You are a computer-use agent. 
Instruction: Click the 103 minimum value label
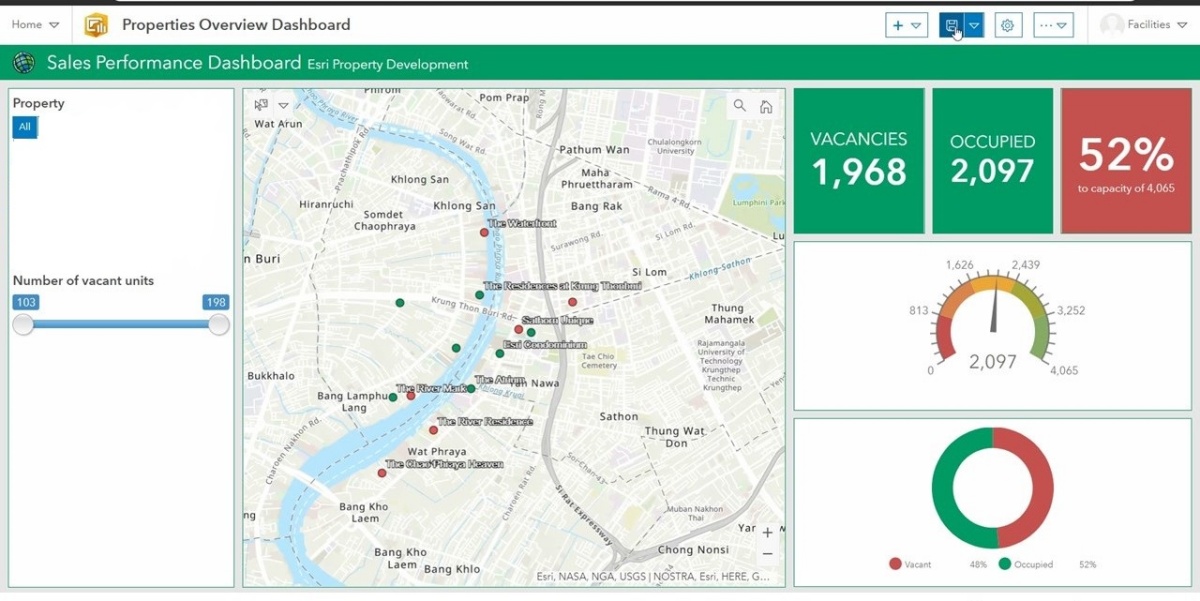[25, 302]
